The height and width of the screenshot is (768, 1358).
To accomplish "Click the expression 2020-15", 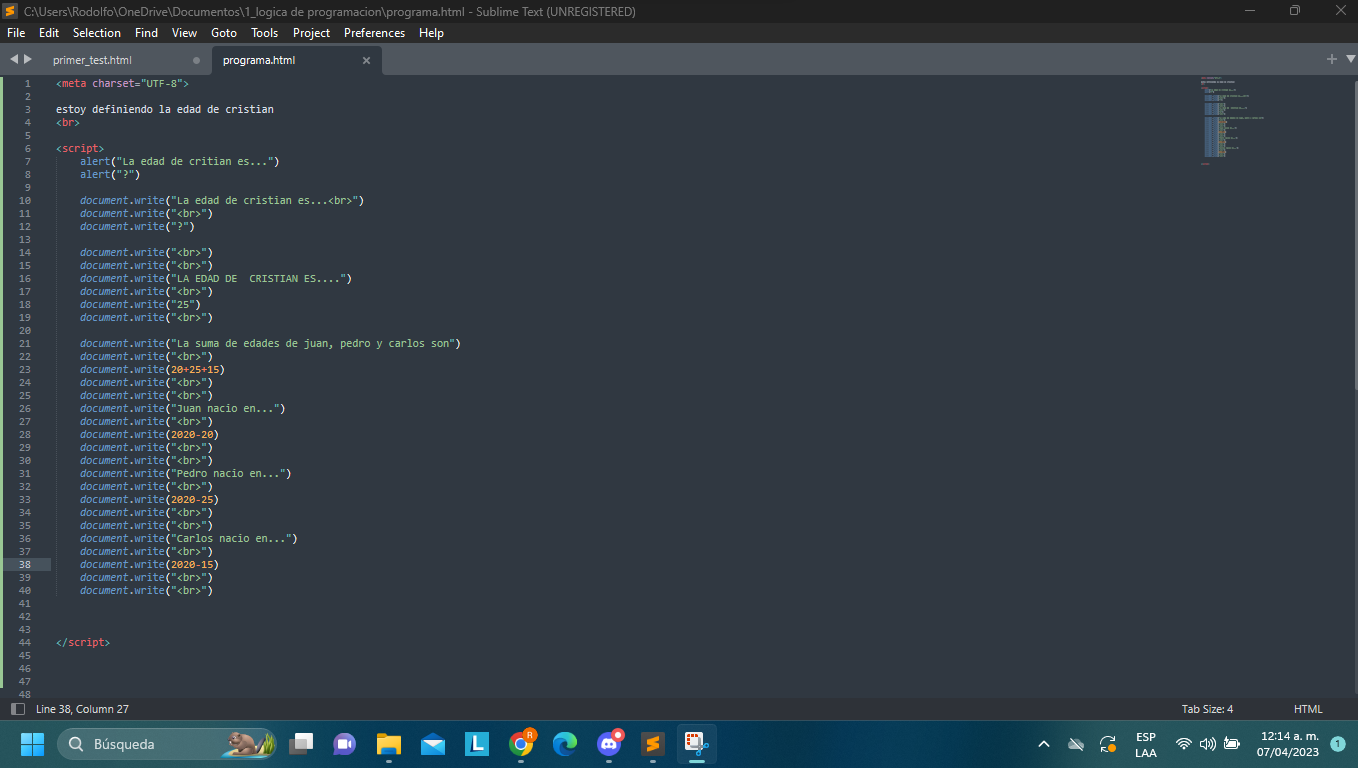I will pyautogui.click(x=192, y=564).
